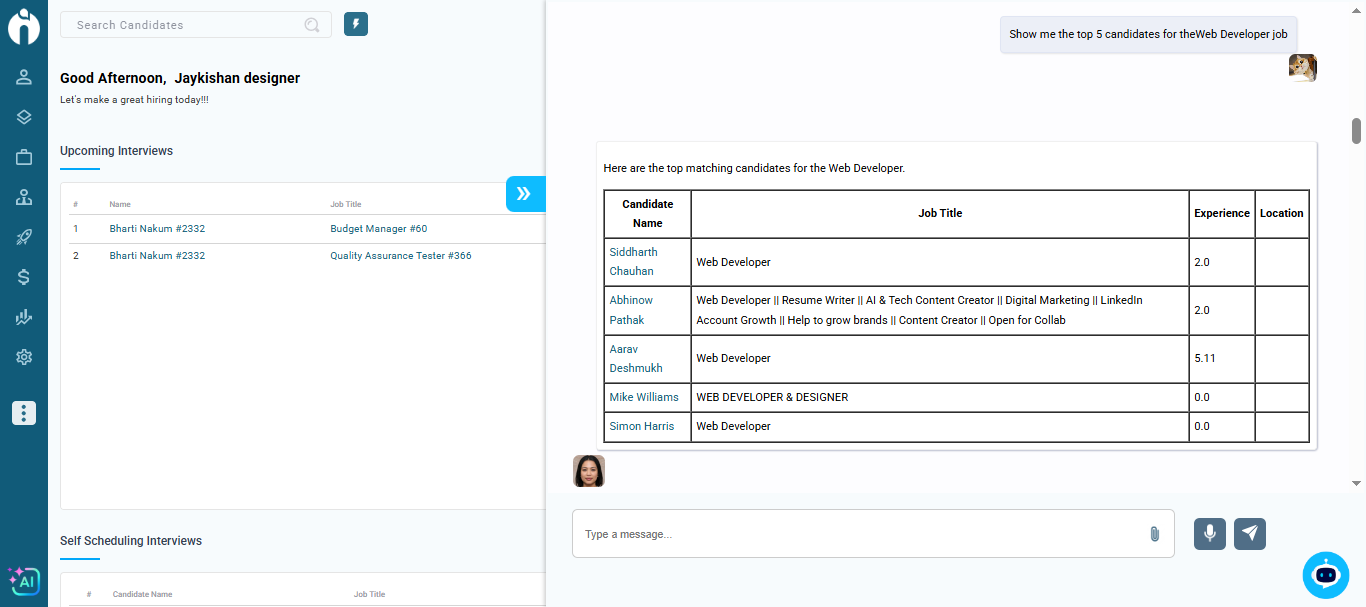Click the chat panel vertical scrollbar thumb
The height and width of the screenshot is (607, 1366).
[x=1356, y=131]
